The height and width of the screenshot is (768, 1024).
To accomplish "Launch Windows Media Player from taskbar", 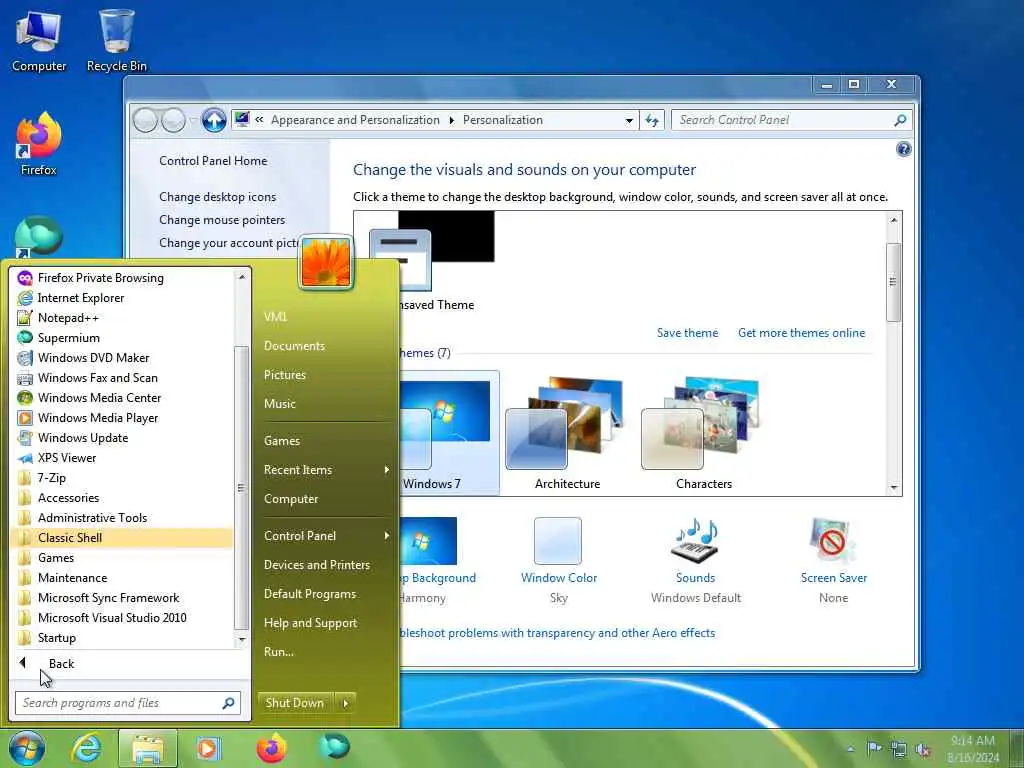I will click(x=208, y=749).
